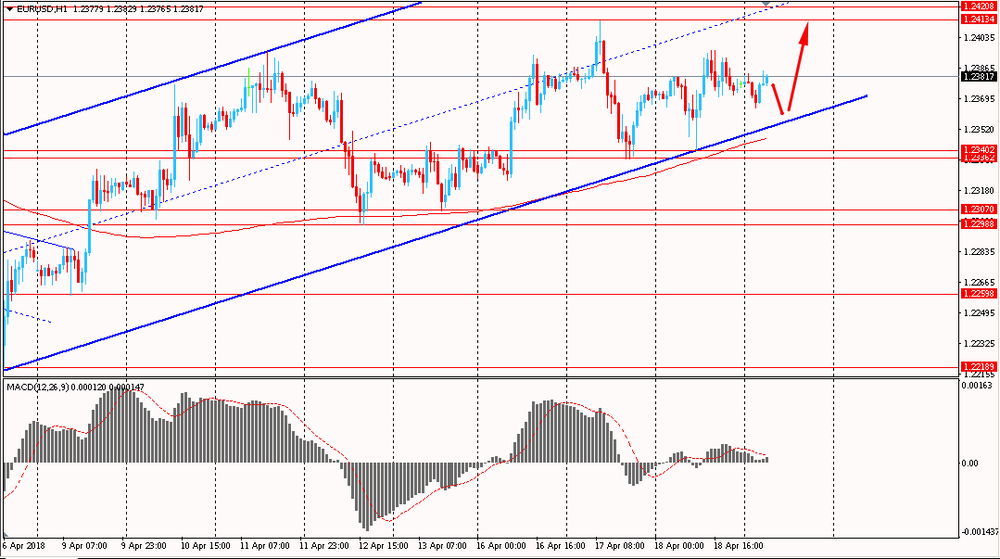This screenshot has height=559, width=1000.
Task: Click the 13 Apr 07:00 time label
Action: (x=443, y=546)
